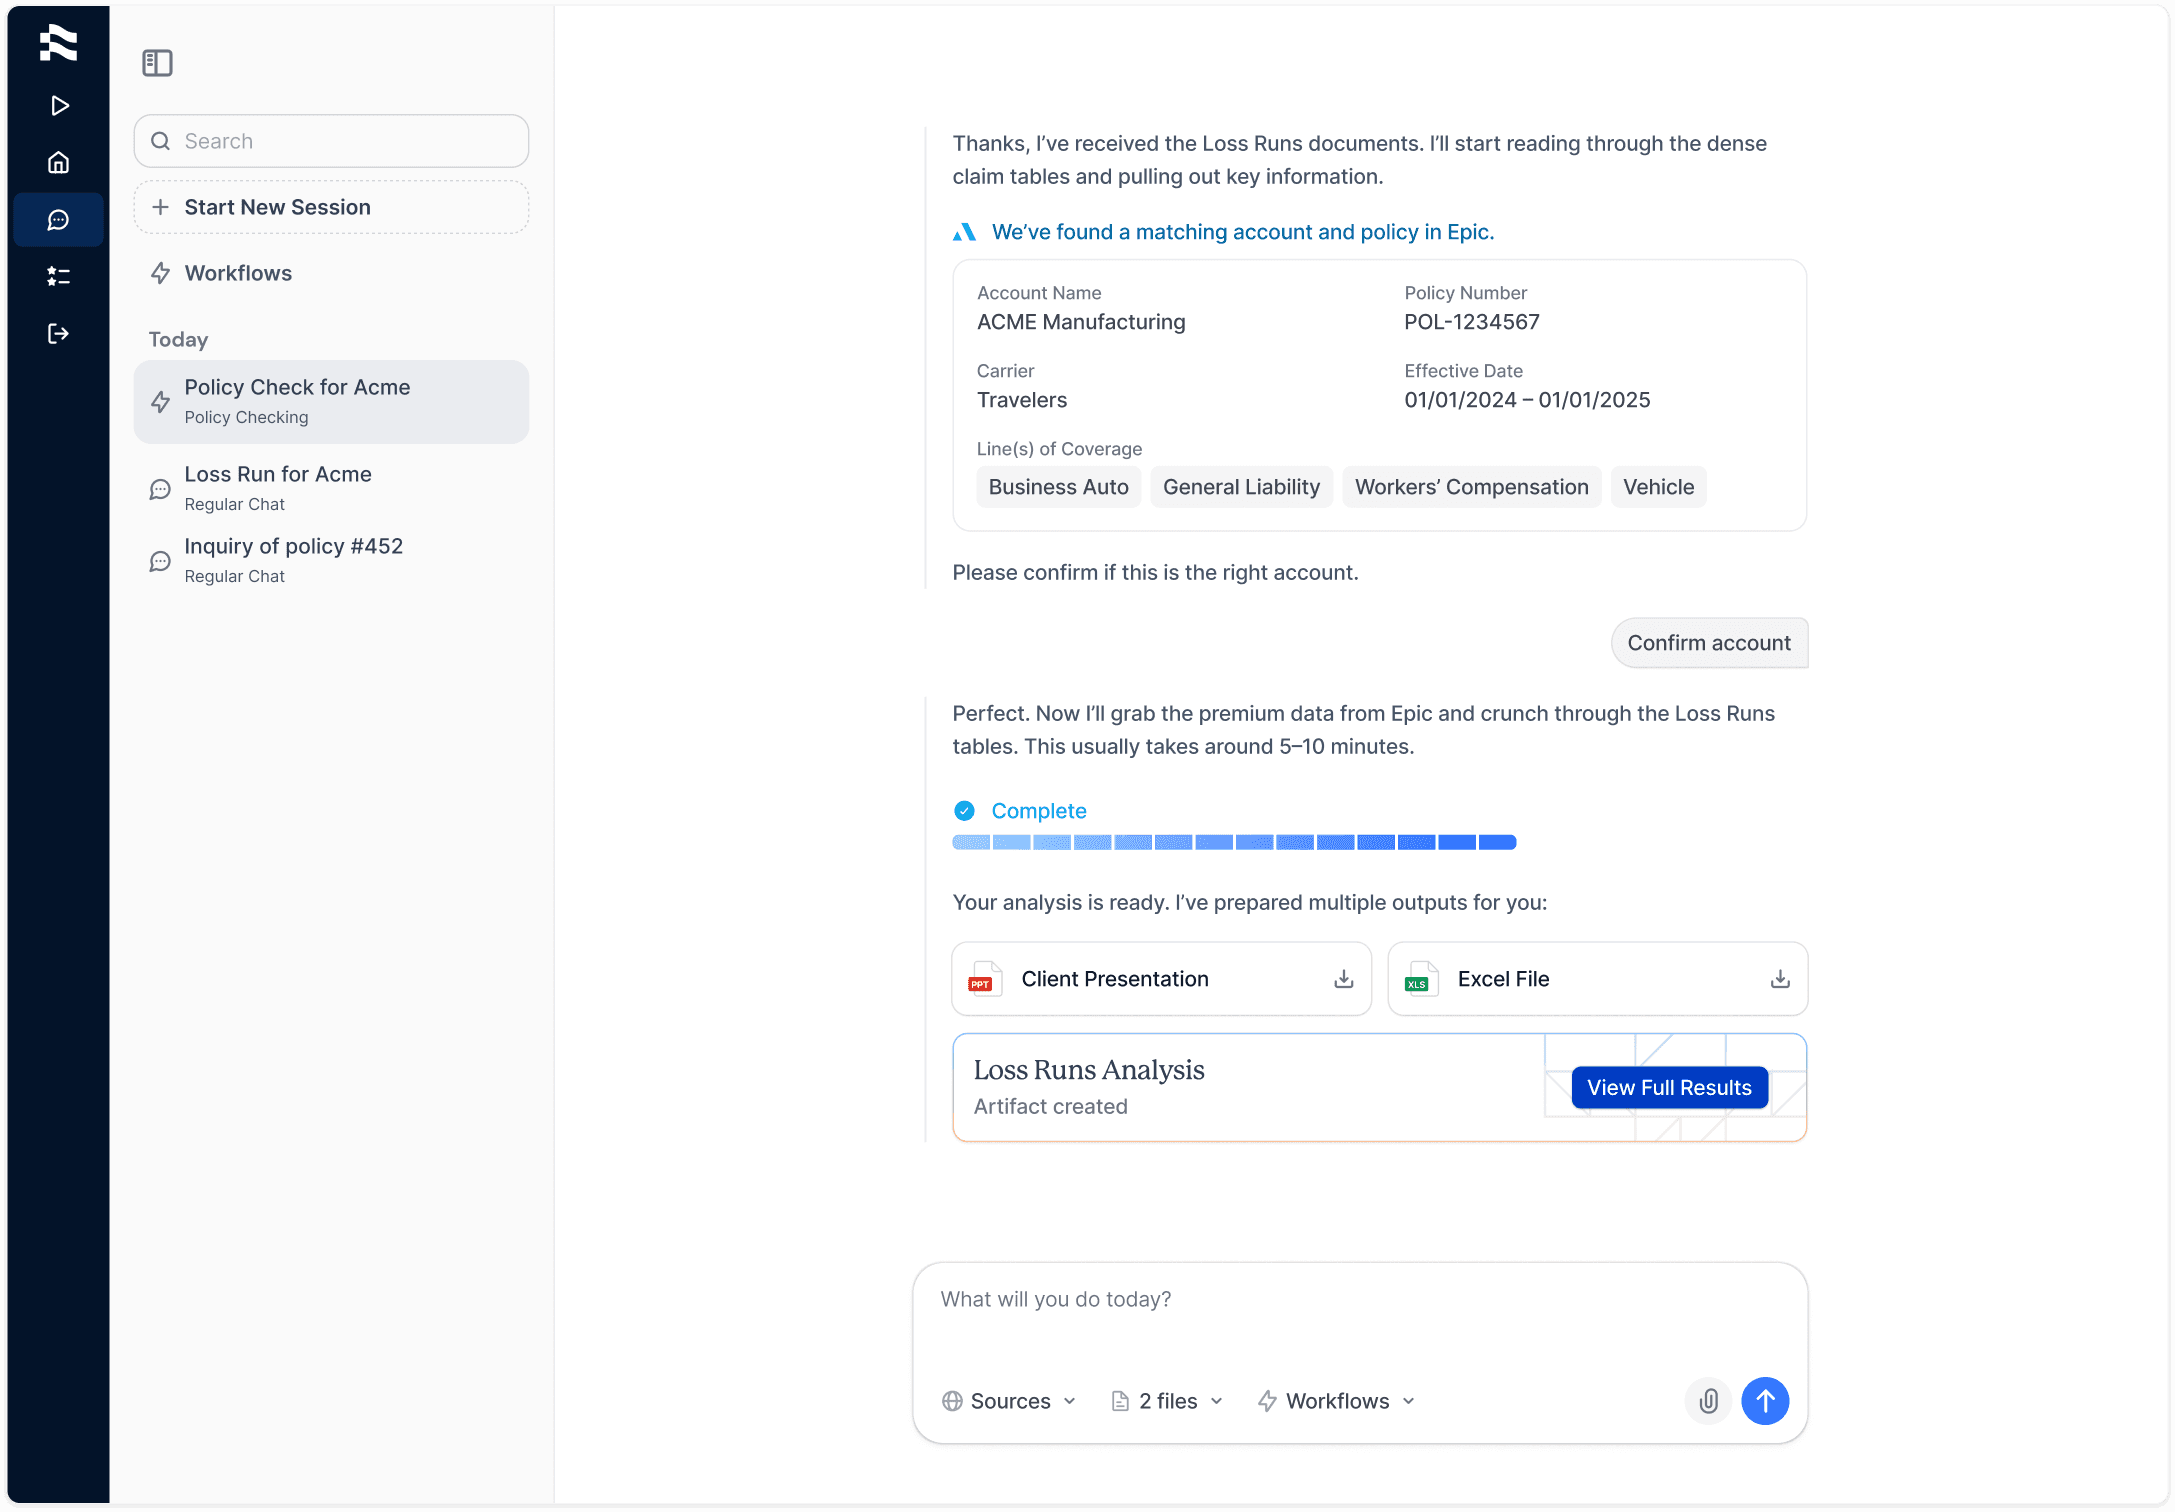Screen dimensions: 2175x1512
Task: Toggle the sidebar panel collapse icon
Action: click(157, 63)
